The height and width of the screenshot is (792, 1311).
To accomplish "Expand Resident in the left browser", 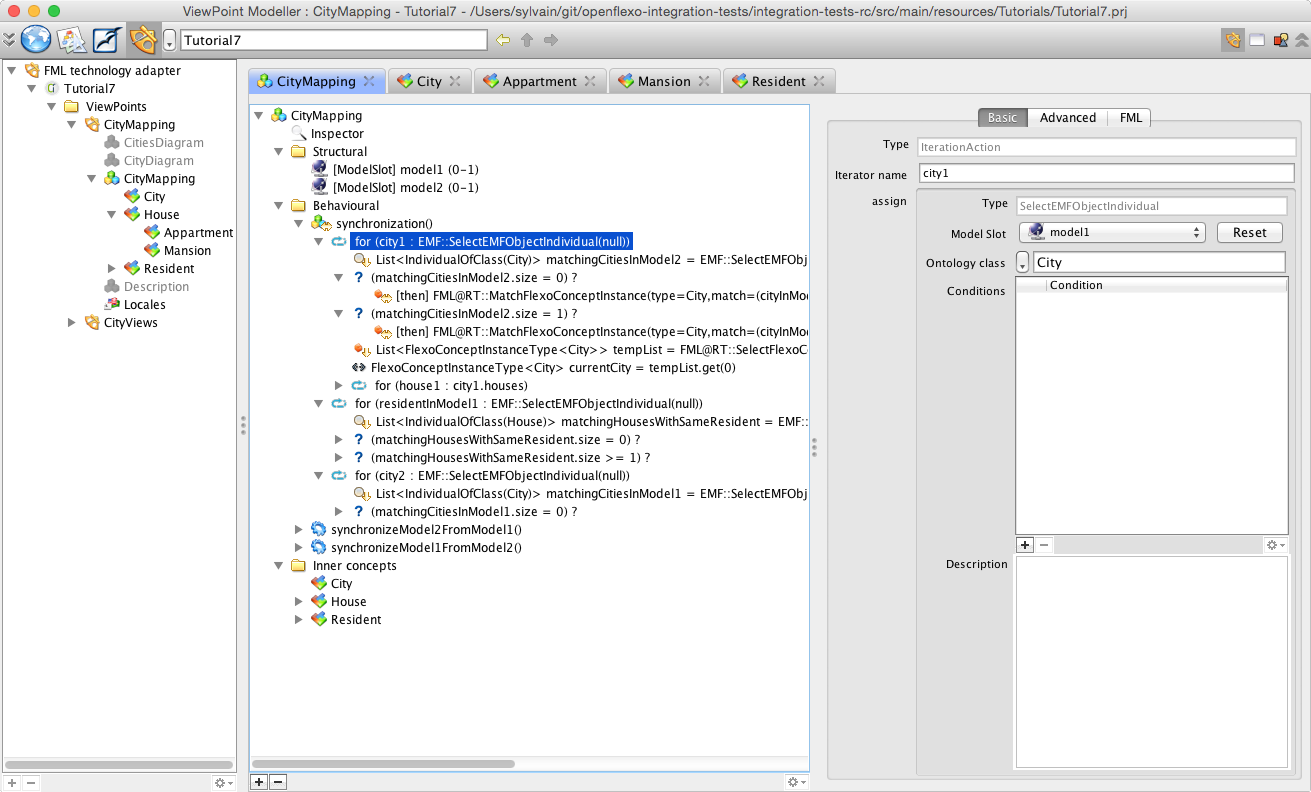I will click(x=111, y=269).
